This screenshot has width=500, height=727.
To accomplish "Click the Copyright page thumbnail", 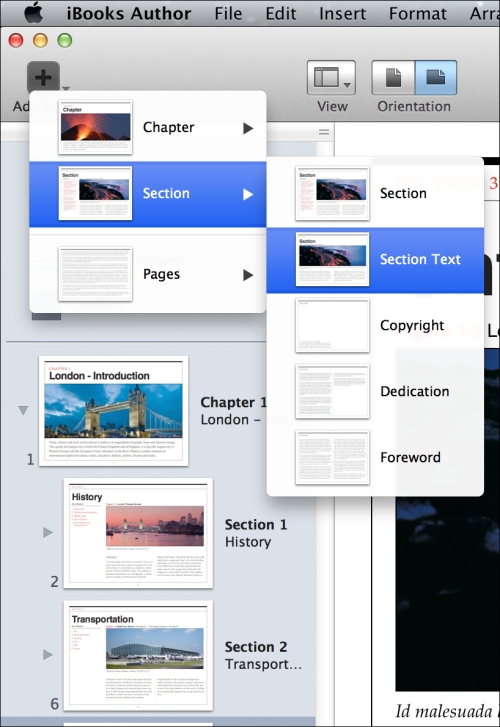I will [333, 325].
